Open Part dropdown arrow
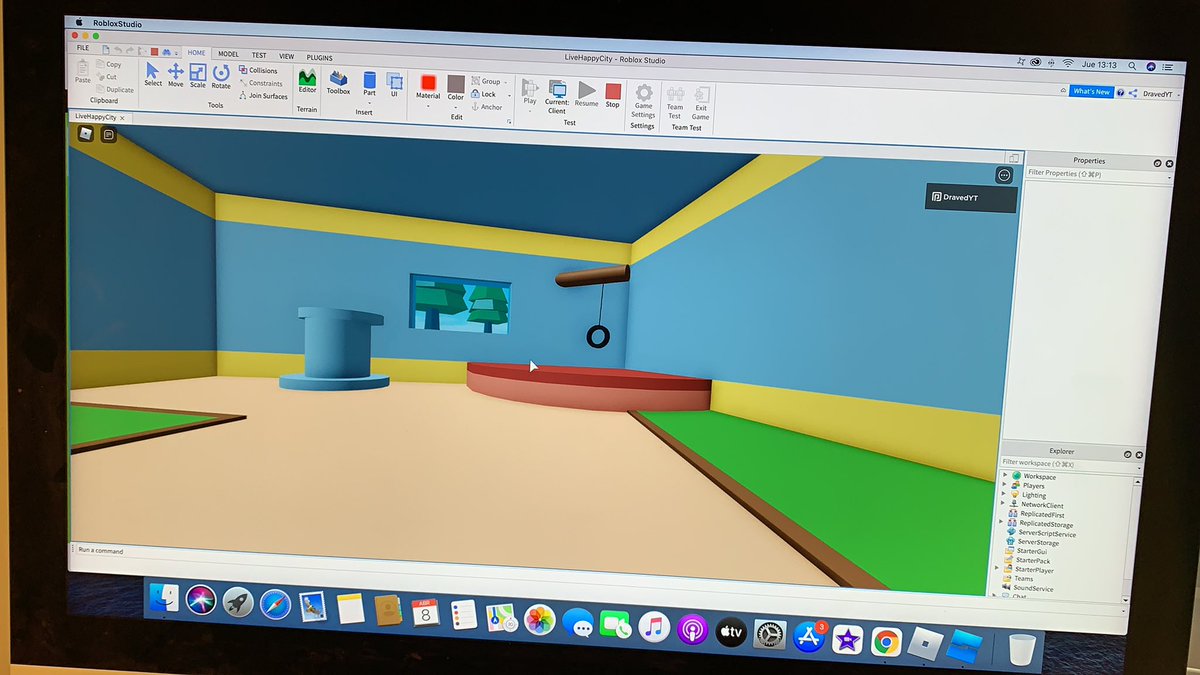1200x675 pixels. pos(369,103)
